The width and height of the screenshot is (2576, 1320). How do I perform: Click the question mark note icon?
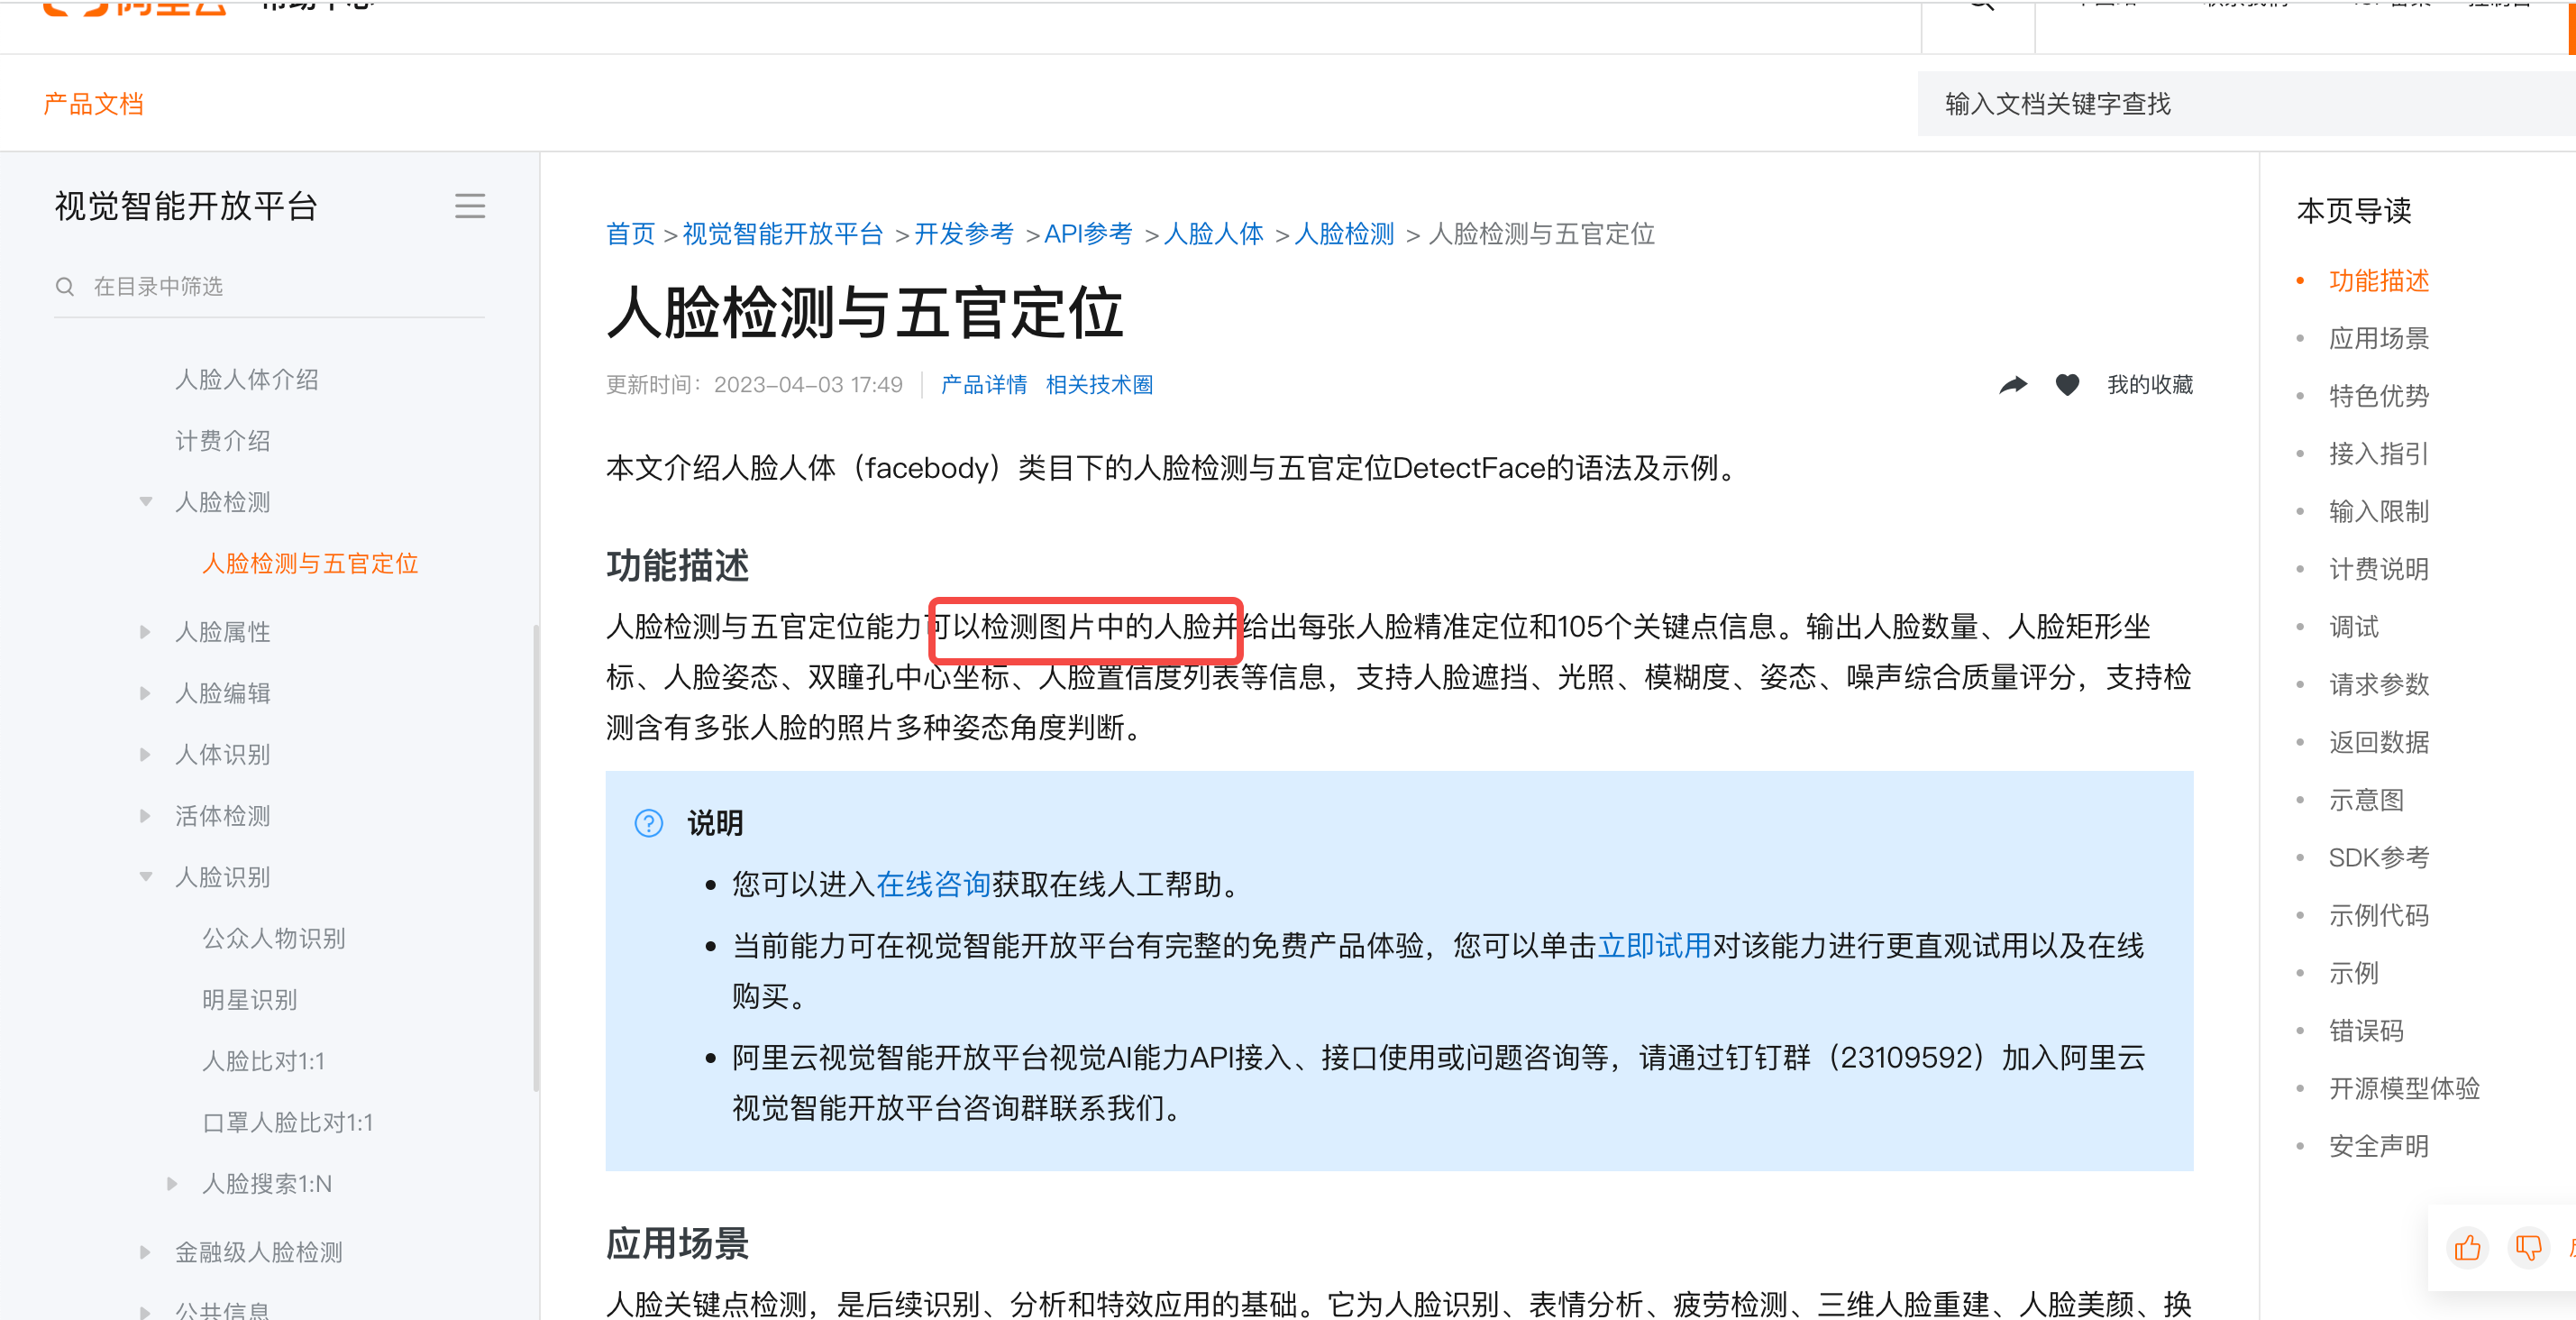[x=649, y=823]
